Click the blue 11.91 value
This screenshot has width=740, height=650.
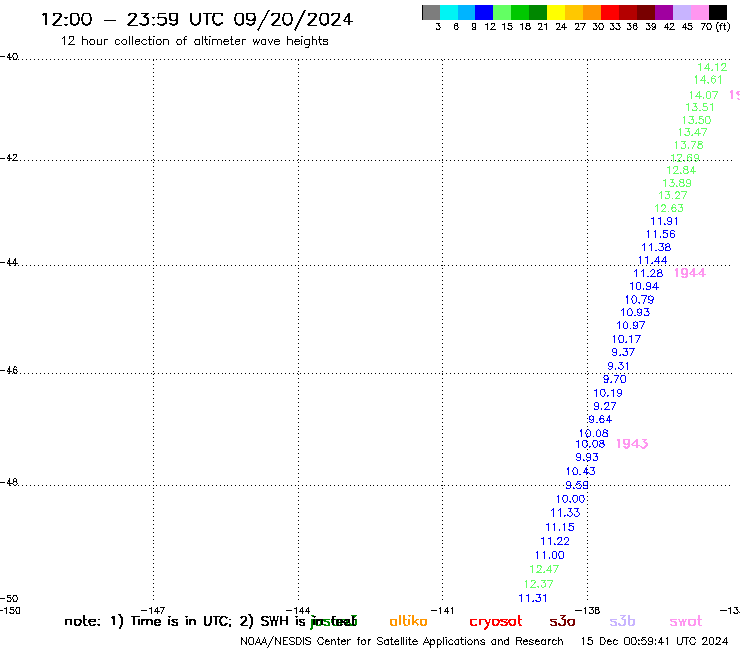(664, 221)
